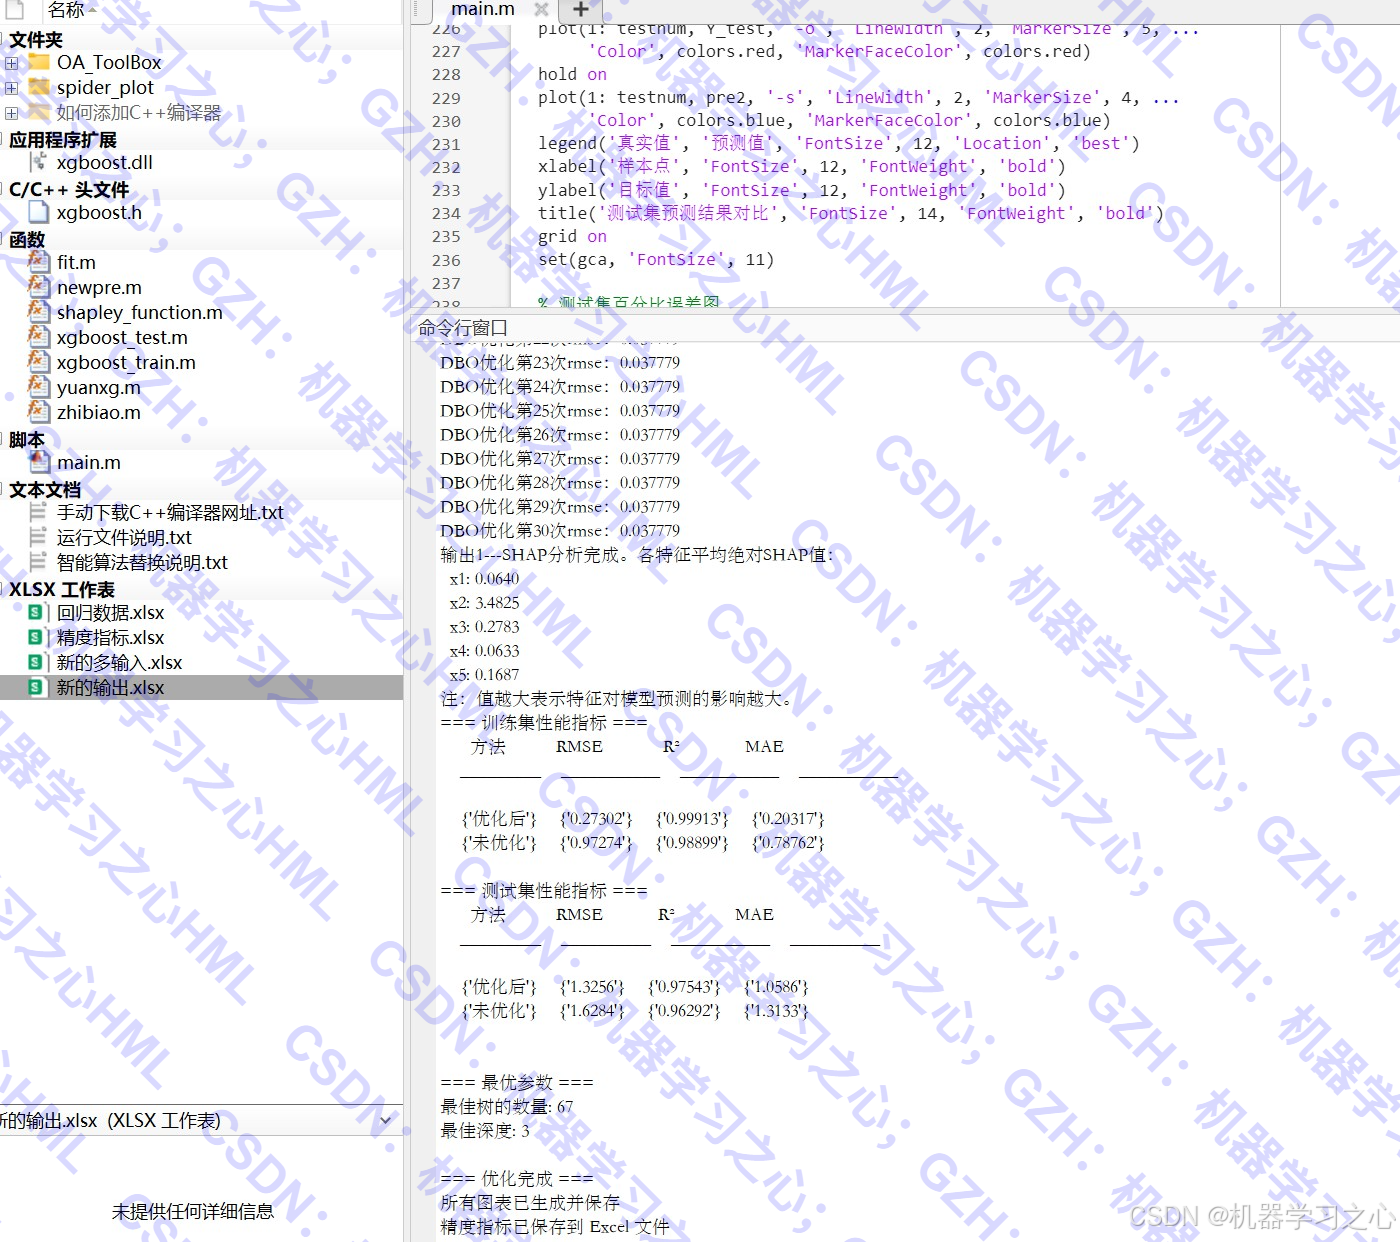Click the 智能算法替换说明.txt file icon

tap(39, 562)
